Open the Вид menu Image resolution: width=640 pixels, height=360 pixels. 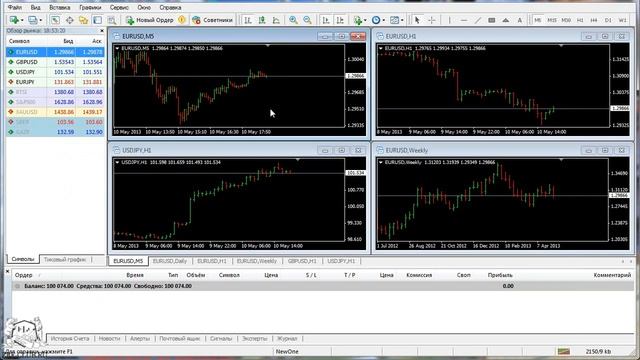(x=36, y=7)
